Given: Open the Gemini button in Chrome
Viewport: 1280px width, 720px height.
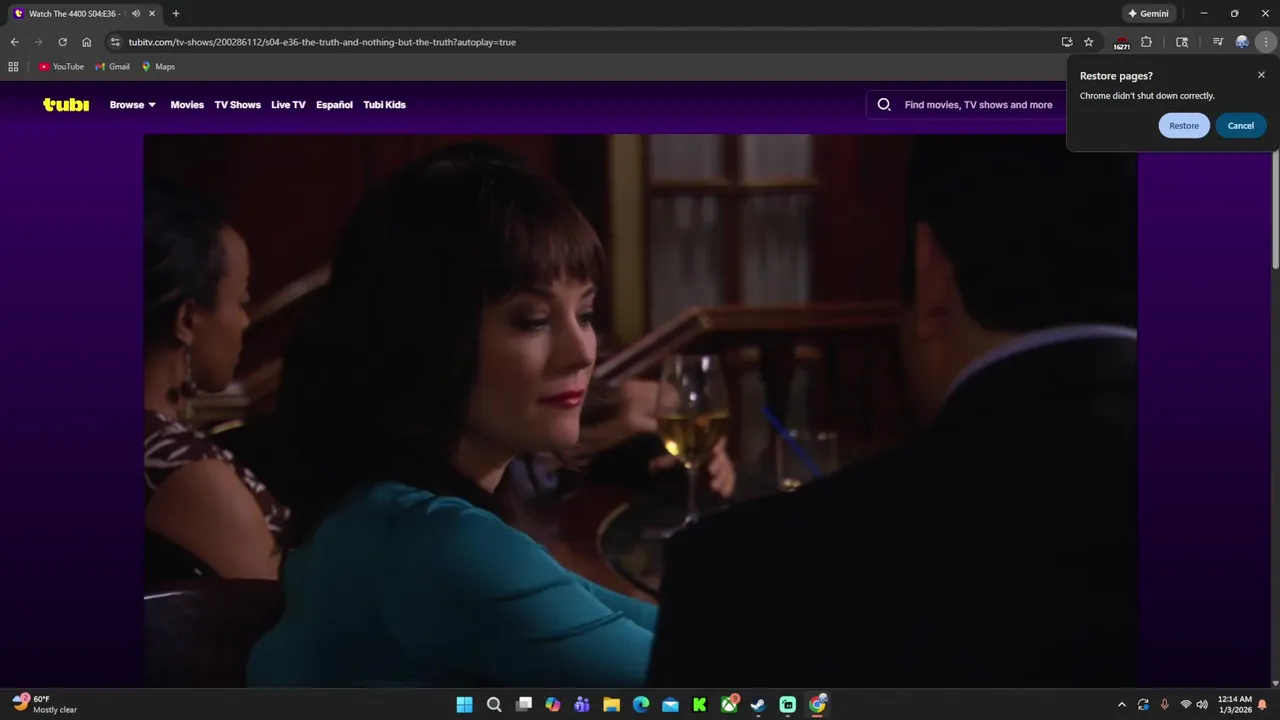Looking at the screenshot, I should point(1149,14).
